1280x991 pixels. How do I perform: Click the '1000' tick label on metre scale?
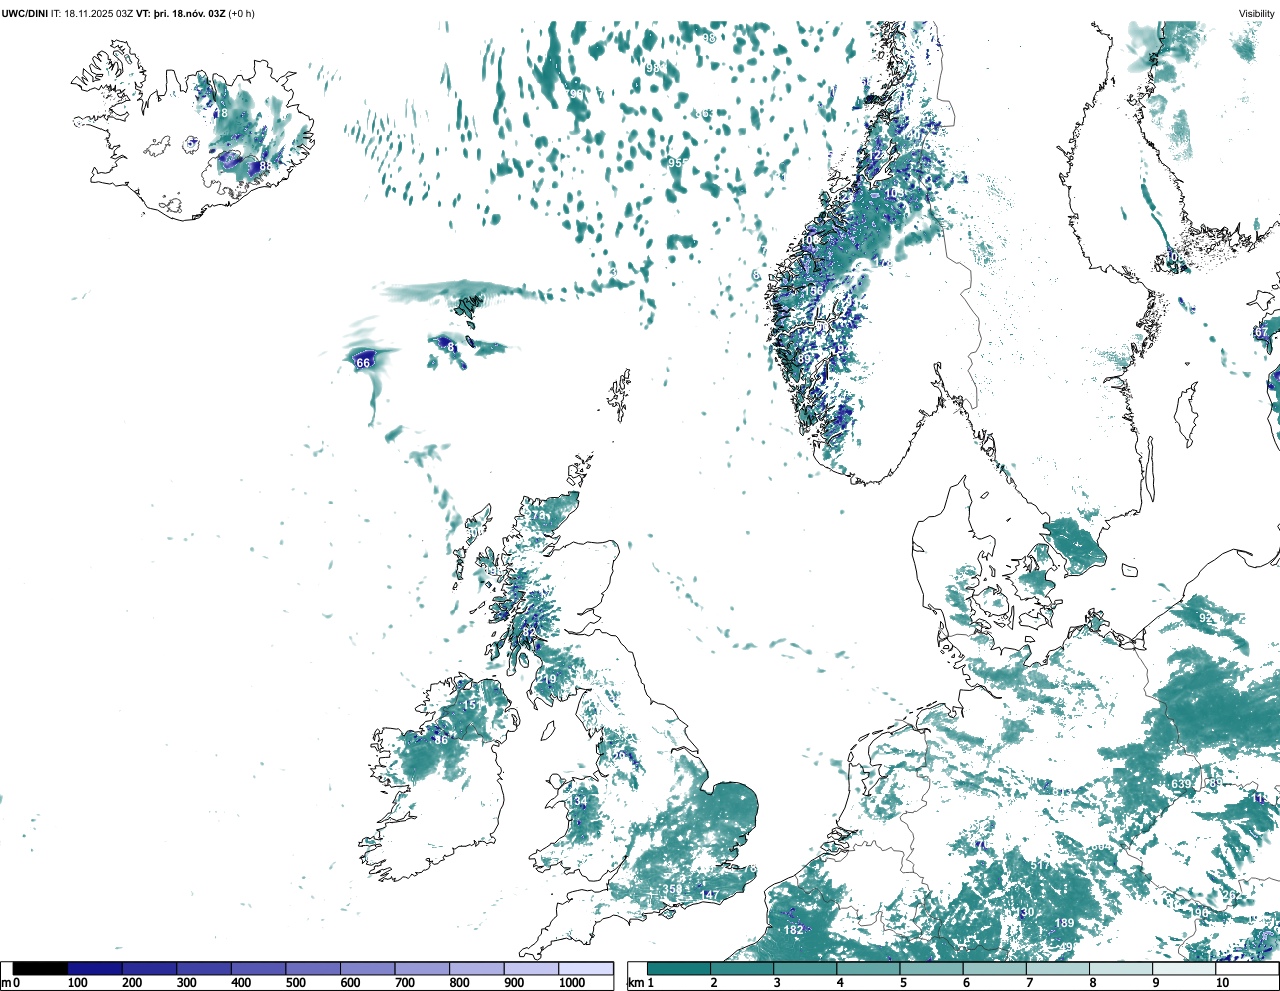click(x=572, y=983)
